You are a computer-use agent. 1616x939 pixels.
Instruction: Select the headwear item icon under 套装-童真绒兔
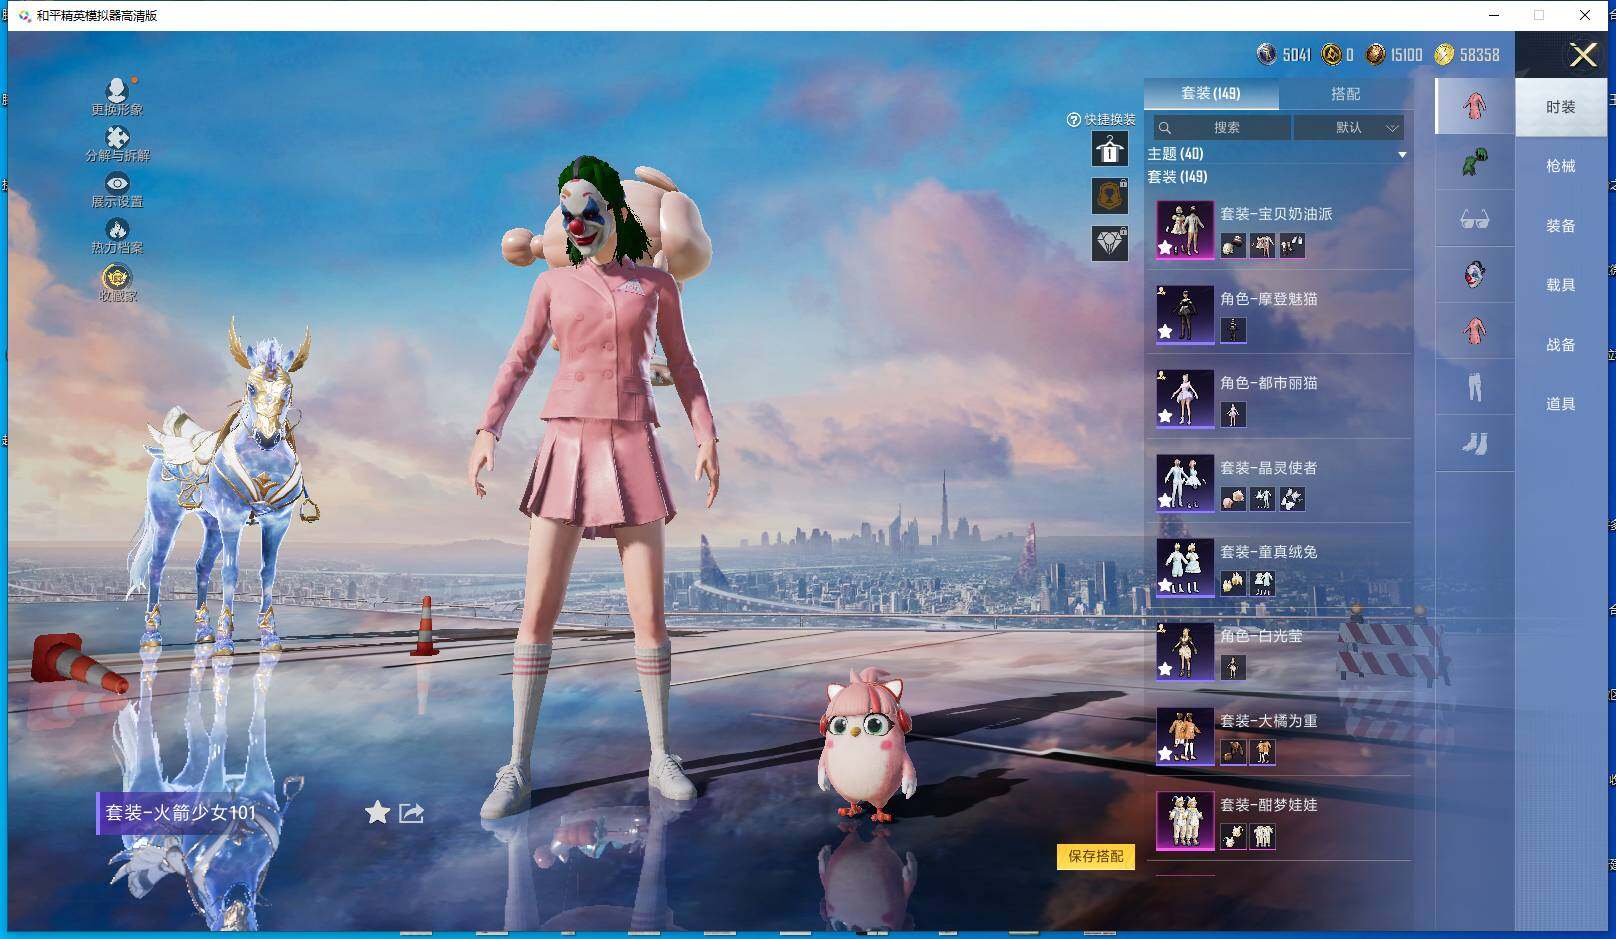pyautogui.click(x=1233, y=583)
